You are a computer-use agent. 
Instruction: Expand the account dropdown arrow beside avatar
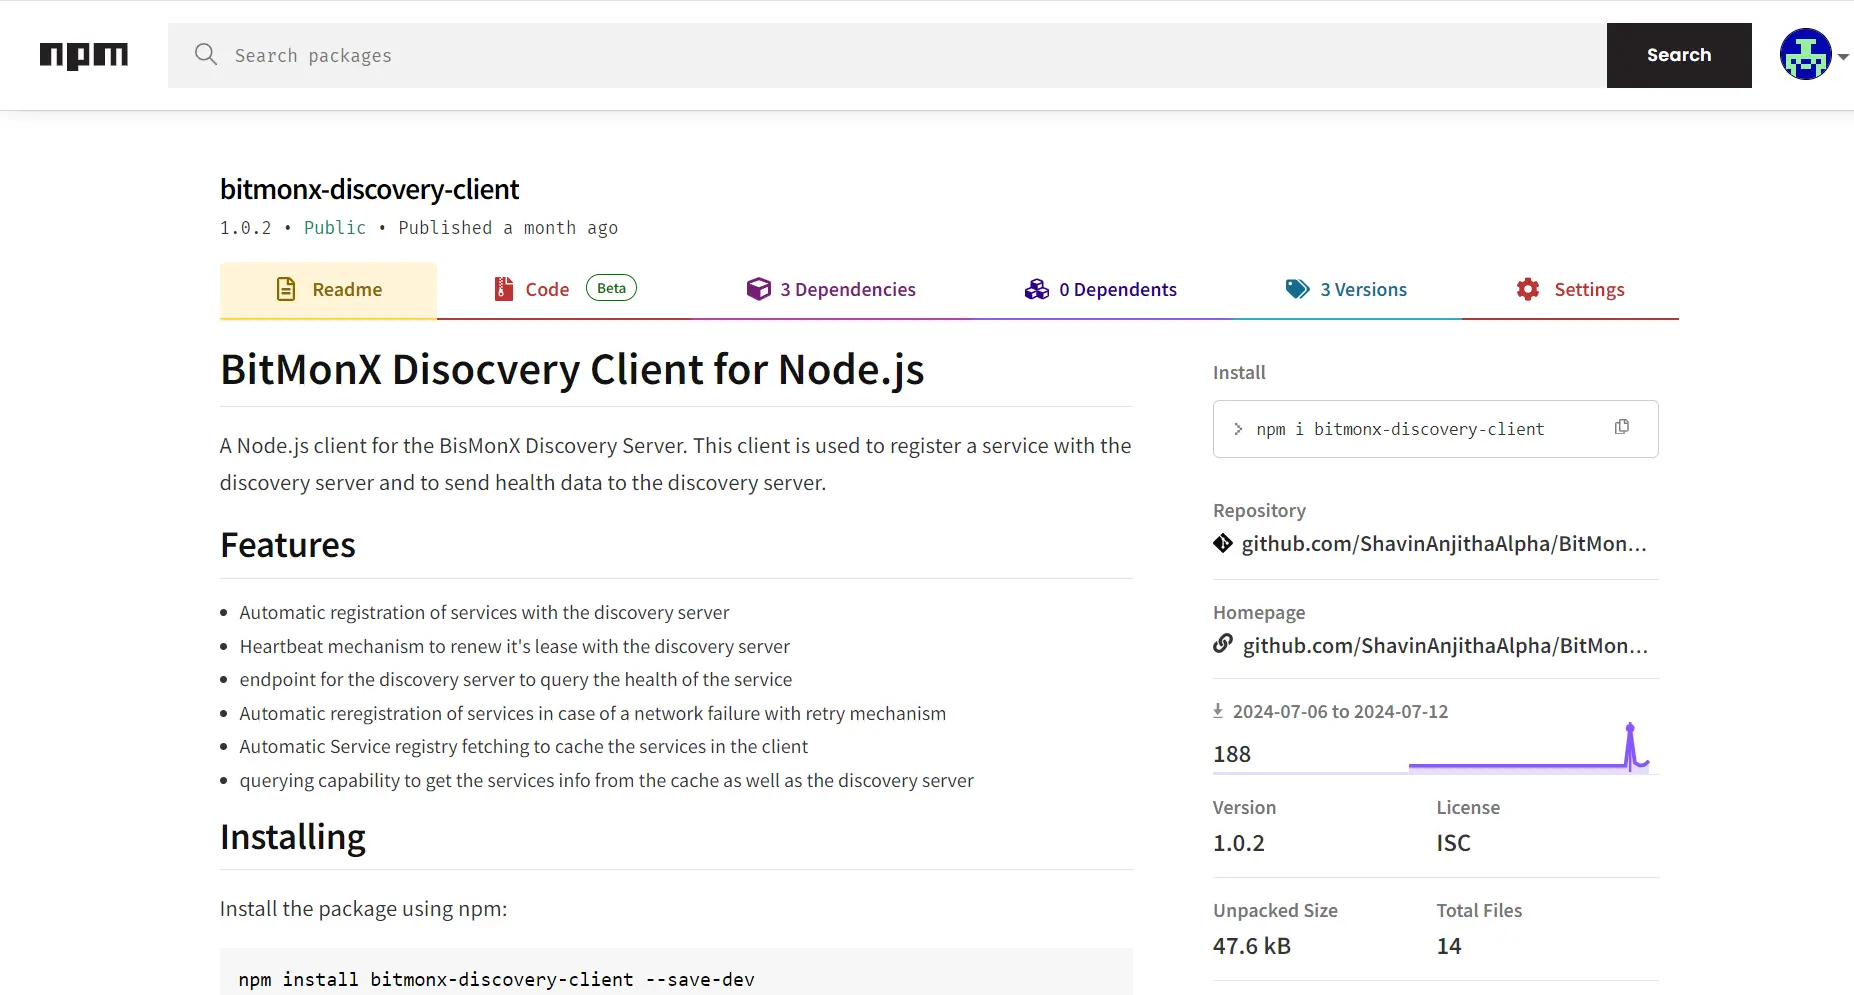(x=1843, y=57)
